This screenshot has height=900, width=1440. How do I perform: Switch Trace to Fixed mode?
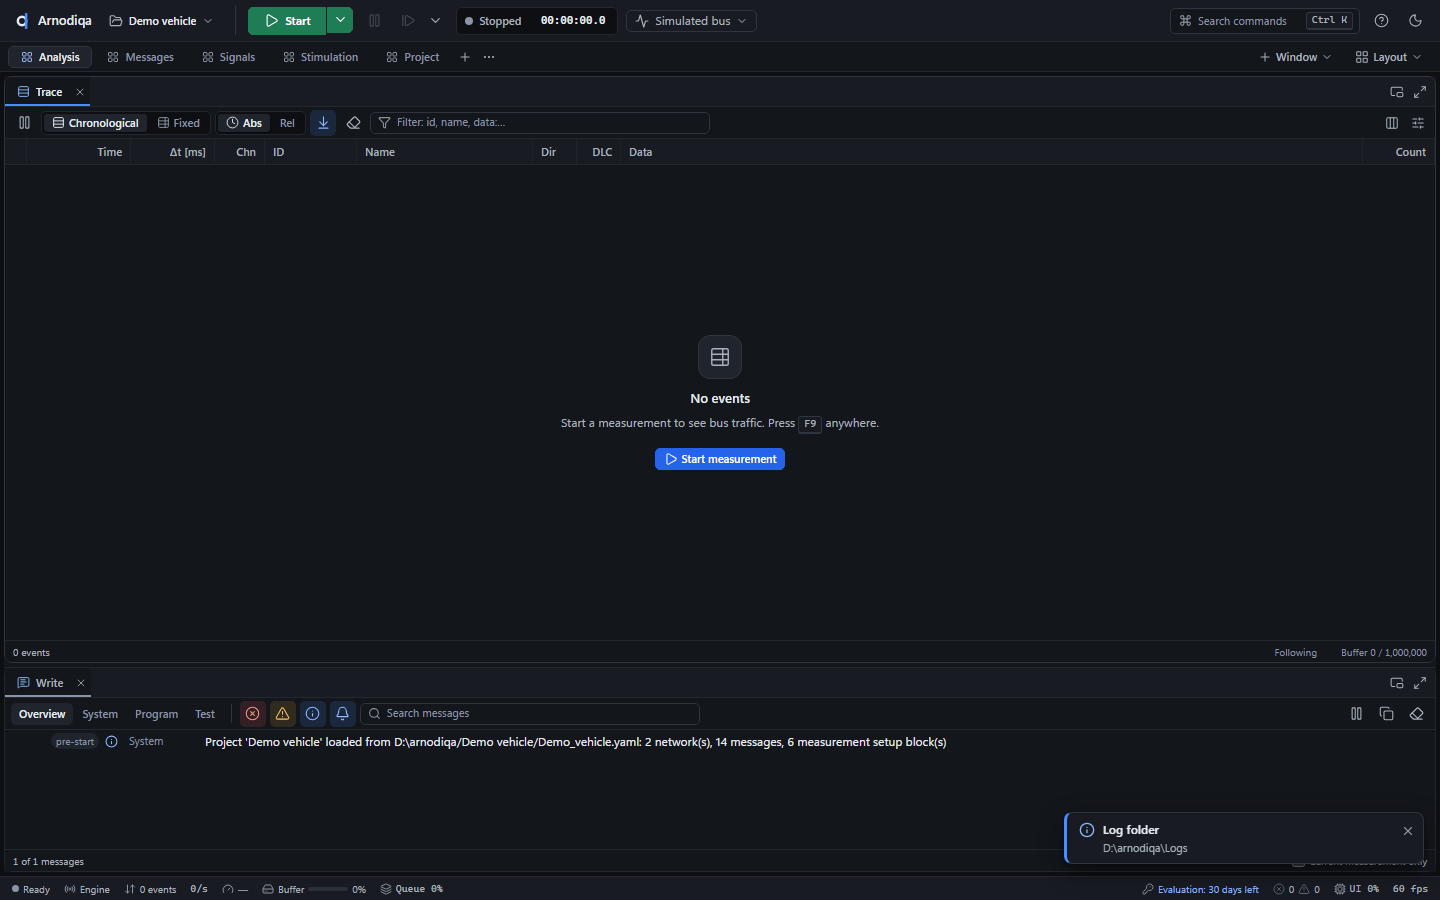click(x=179, y=123)
